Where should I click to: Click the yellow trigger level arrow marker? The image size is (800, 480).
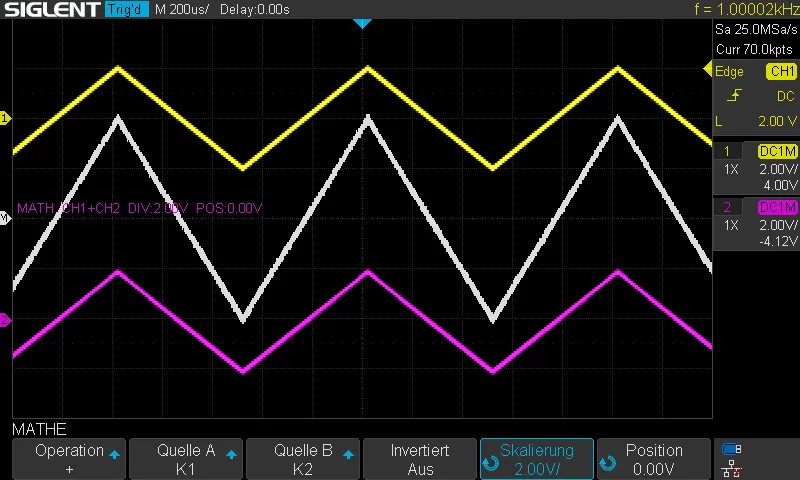click(708, 69)
